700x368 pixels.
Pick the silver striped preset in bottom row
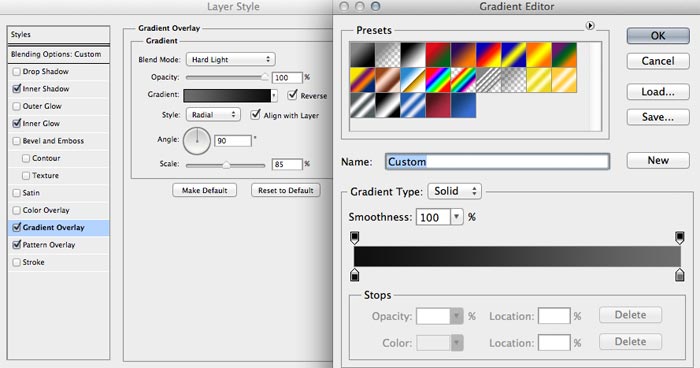coord(362,105)
